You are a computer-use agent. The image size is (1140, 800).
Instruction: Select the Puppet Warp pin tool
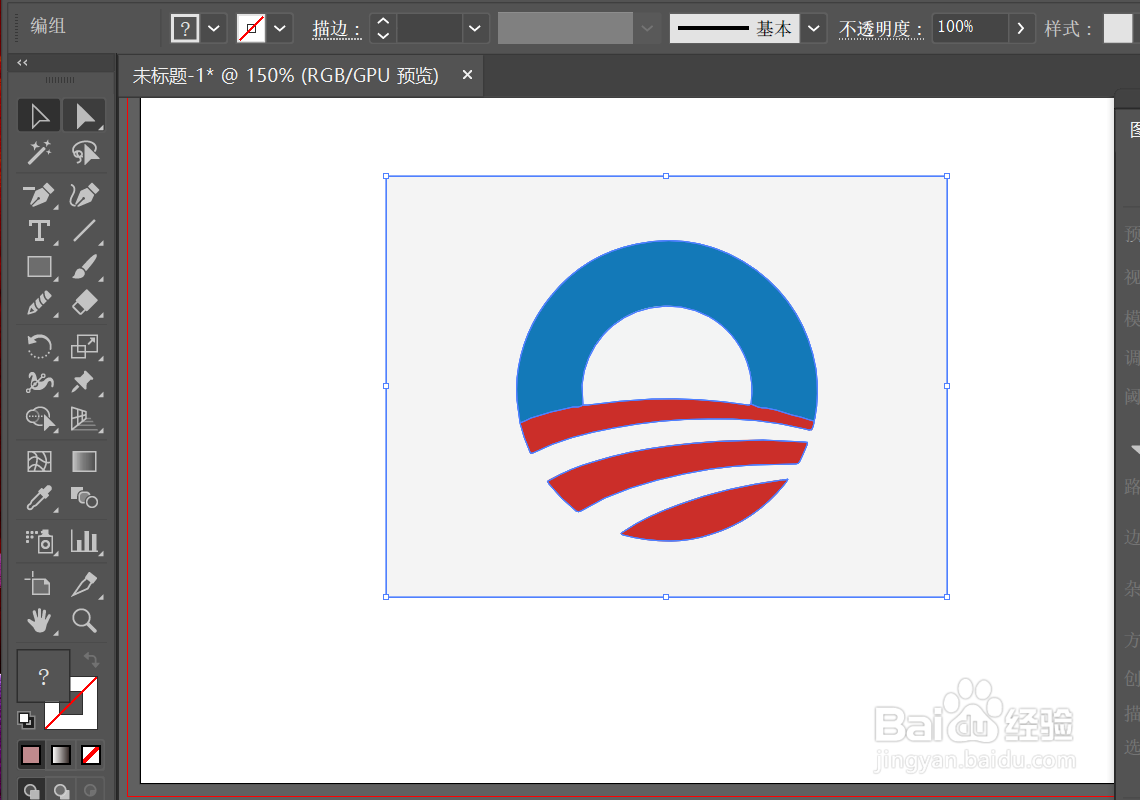(84, 382)
